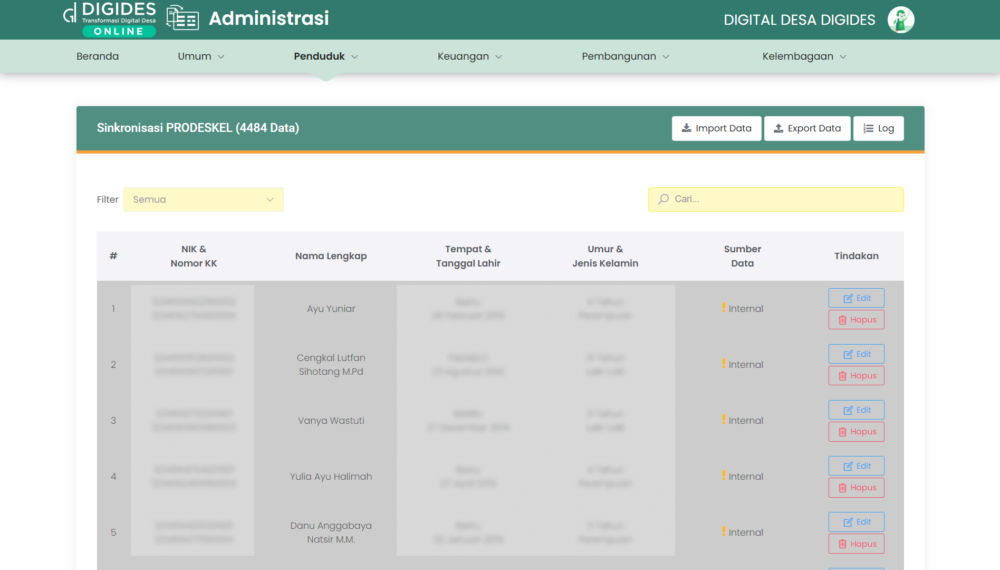Screen dimensions: 1000x570
Task: Open the Log list
Action: tap(878, 128)
